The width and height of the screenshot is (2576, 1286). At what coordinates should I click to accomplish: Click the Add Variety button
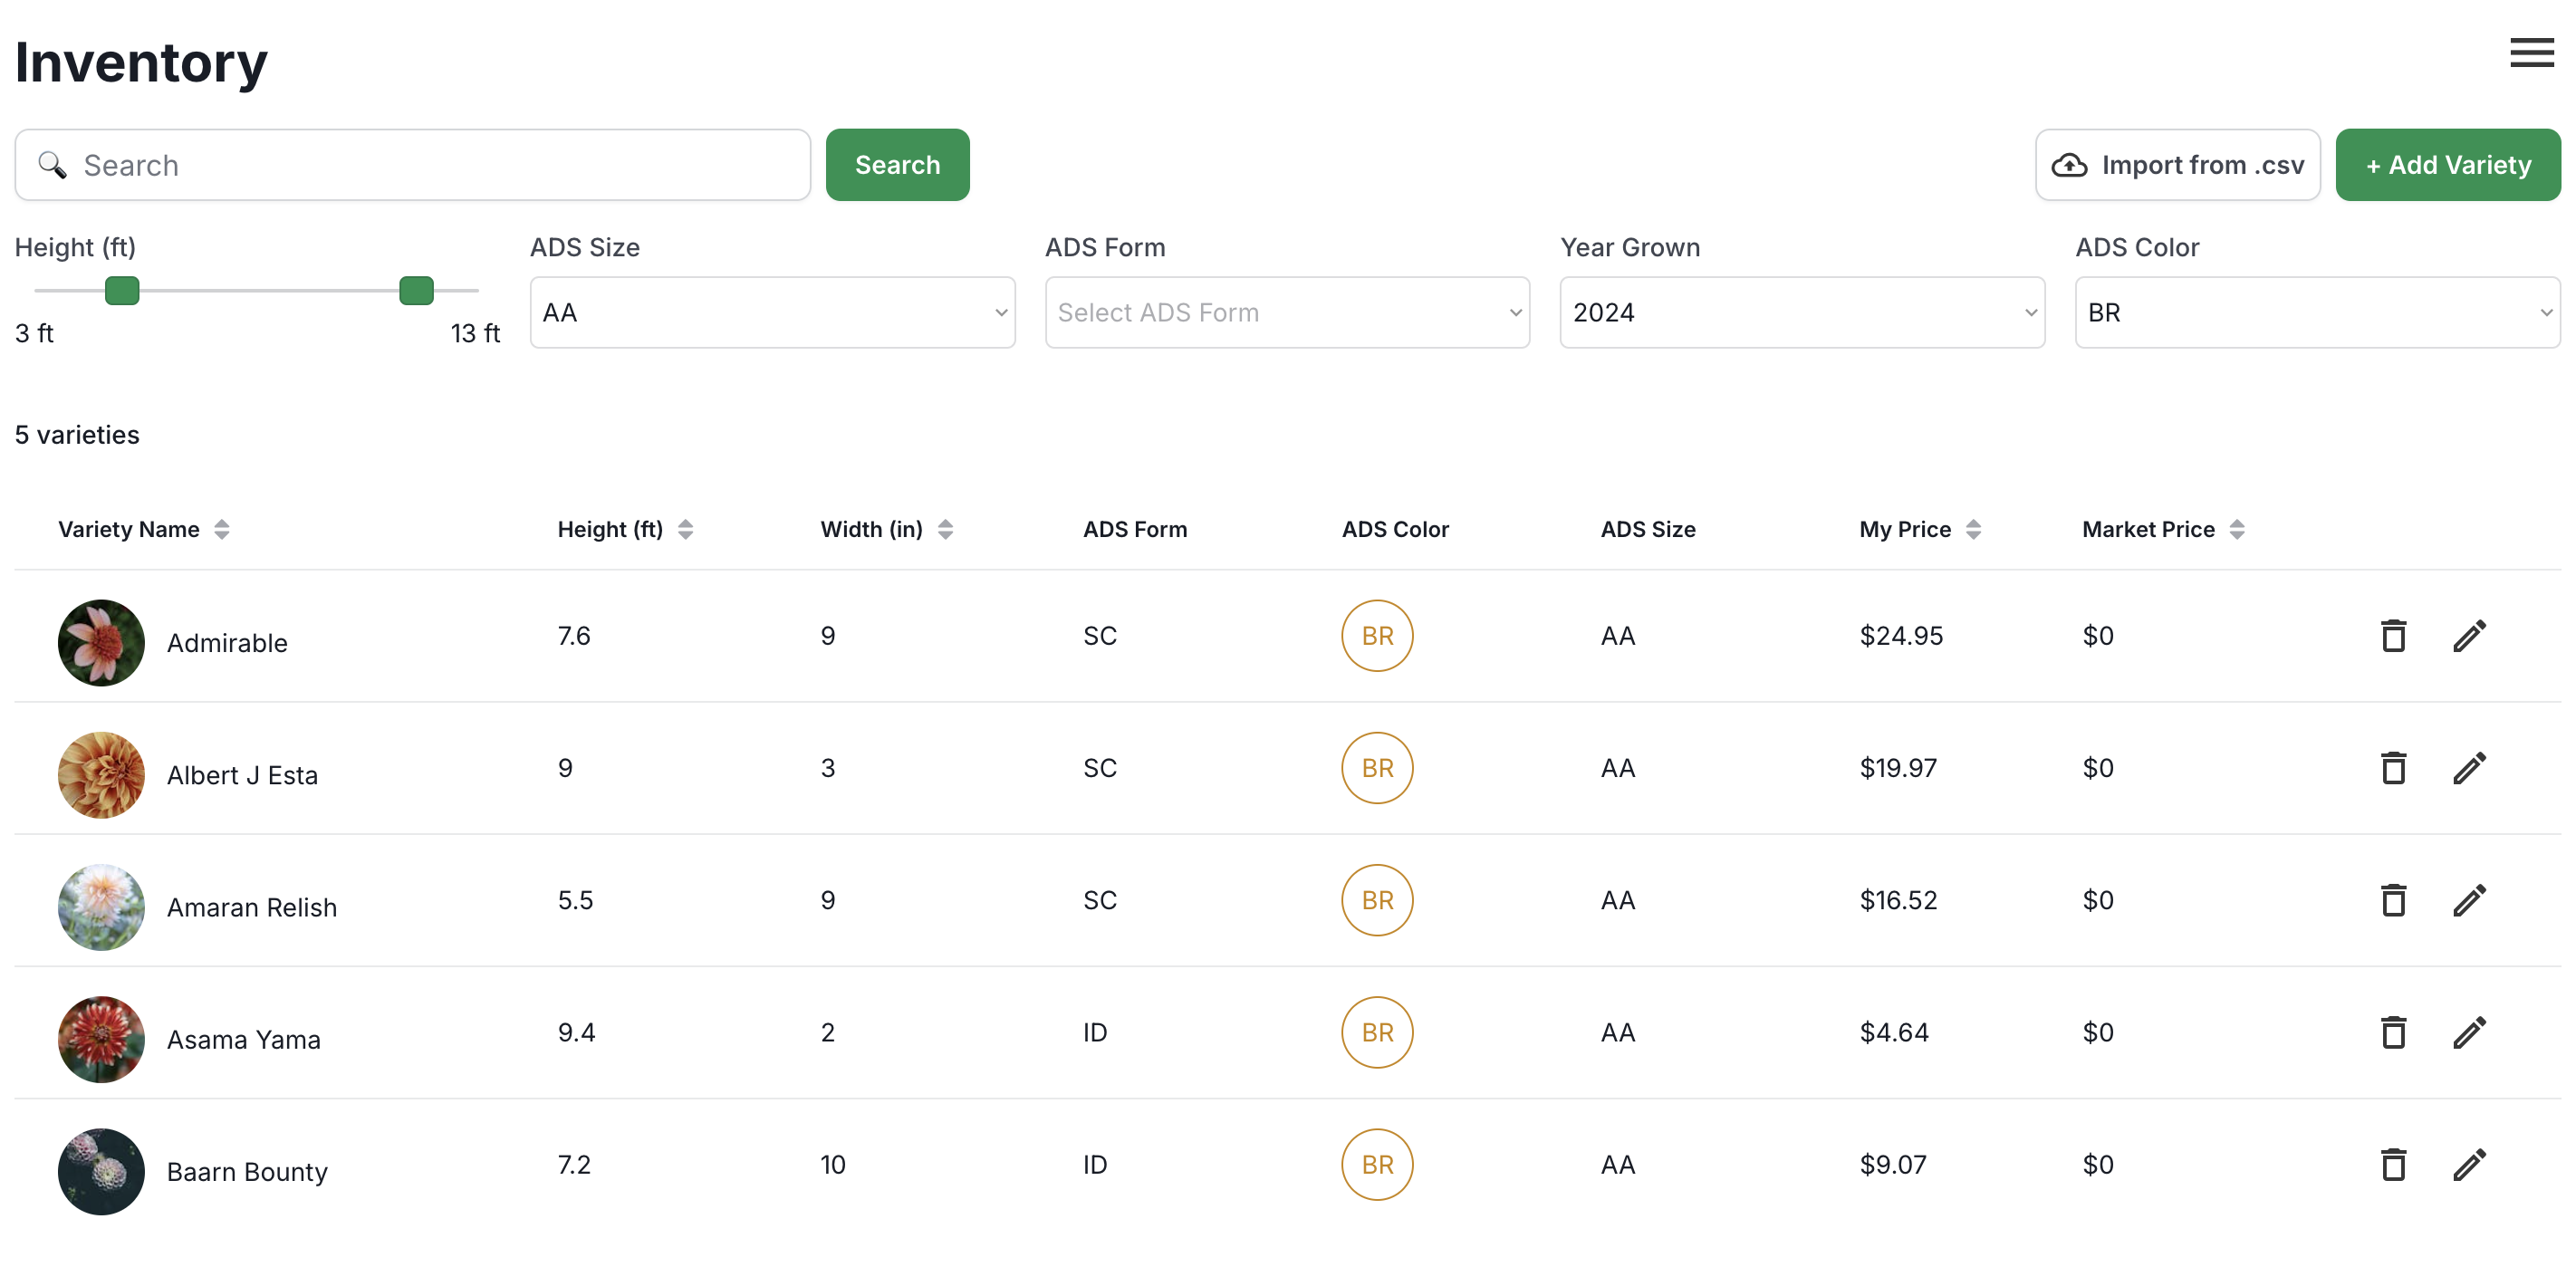(2447, 165)
